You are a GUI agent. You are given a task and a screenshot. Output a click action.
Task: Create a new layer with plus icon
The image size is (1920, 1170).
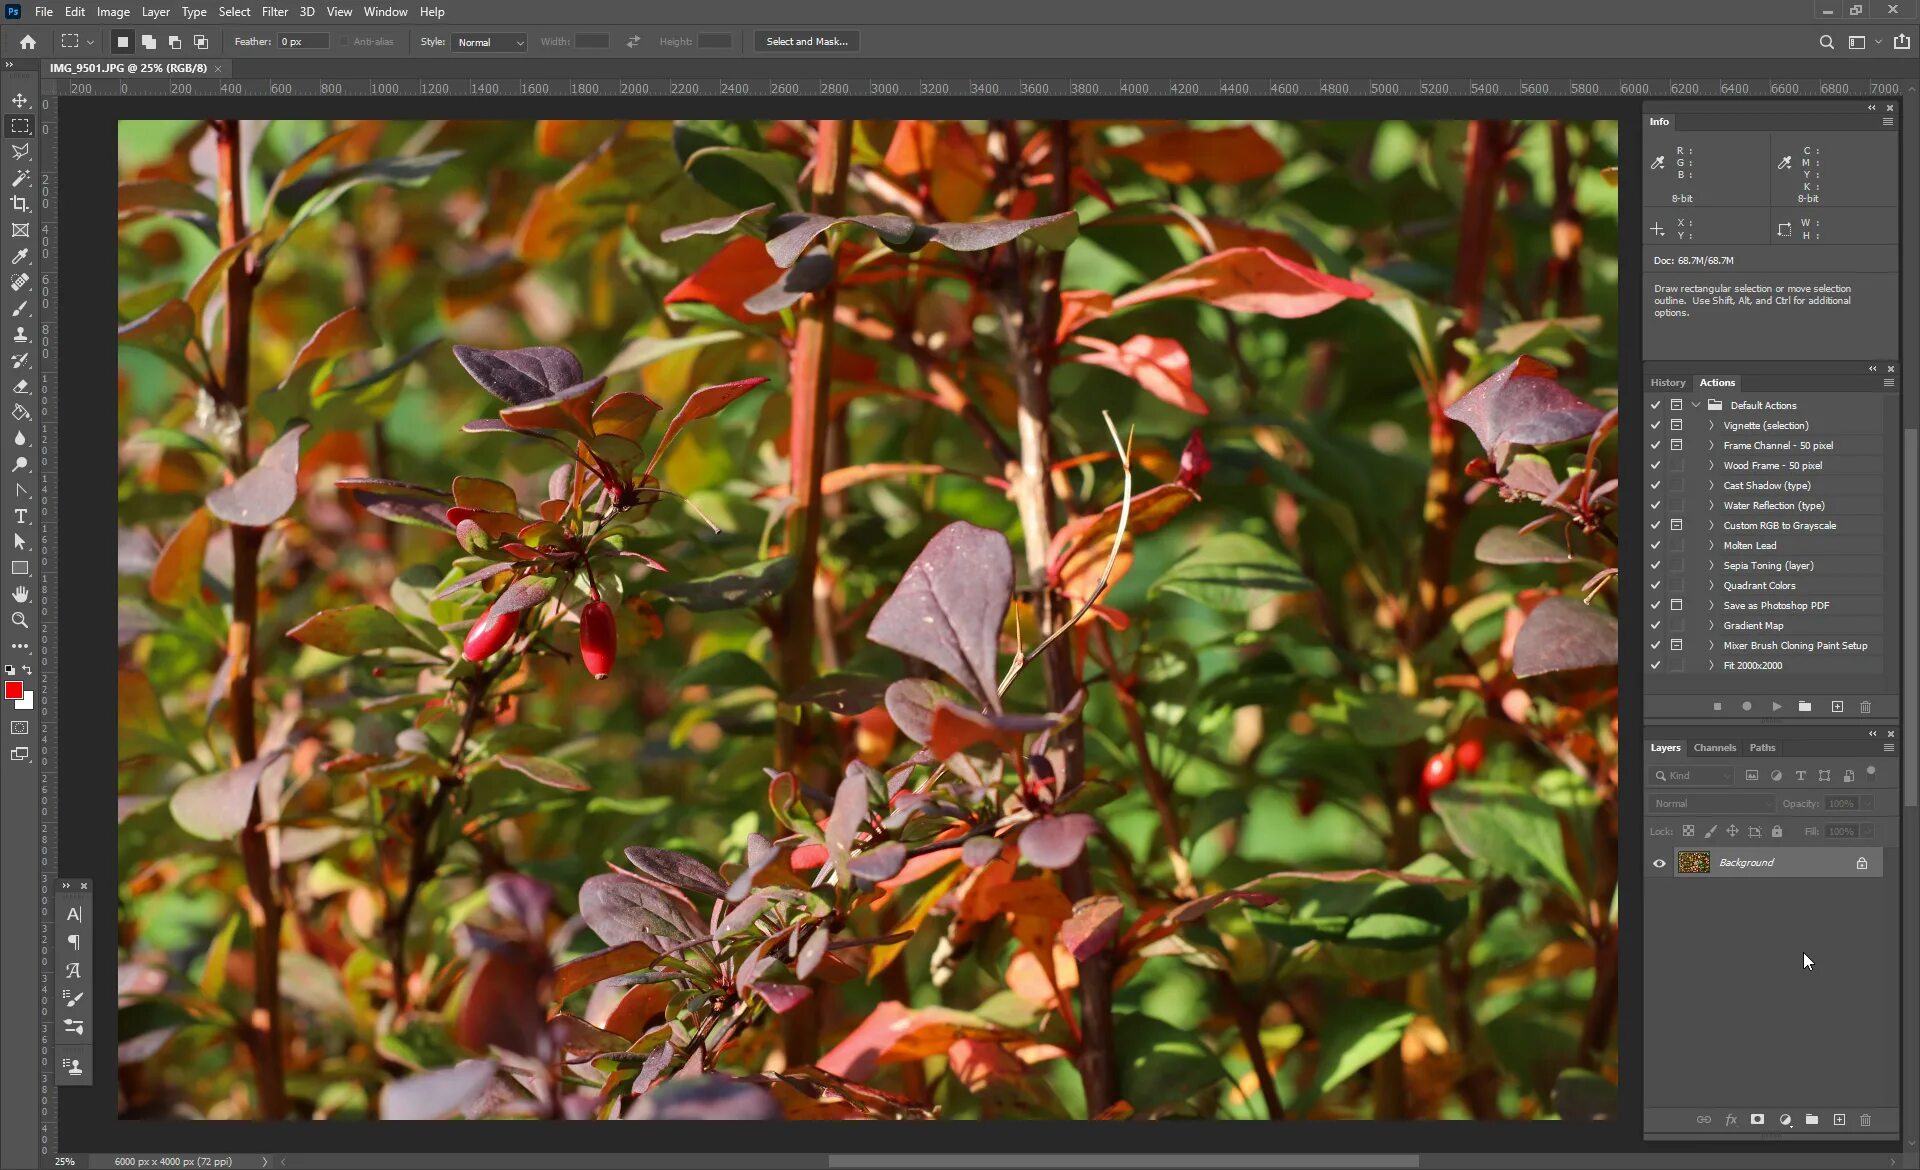point(1839,1120)
